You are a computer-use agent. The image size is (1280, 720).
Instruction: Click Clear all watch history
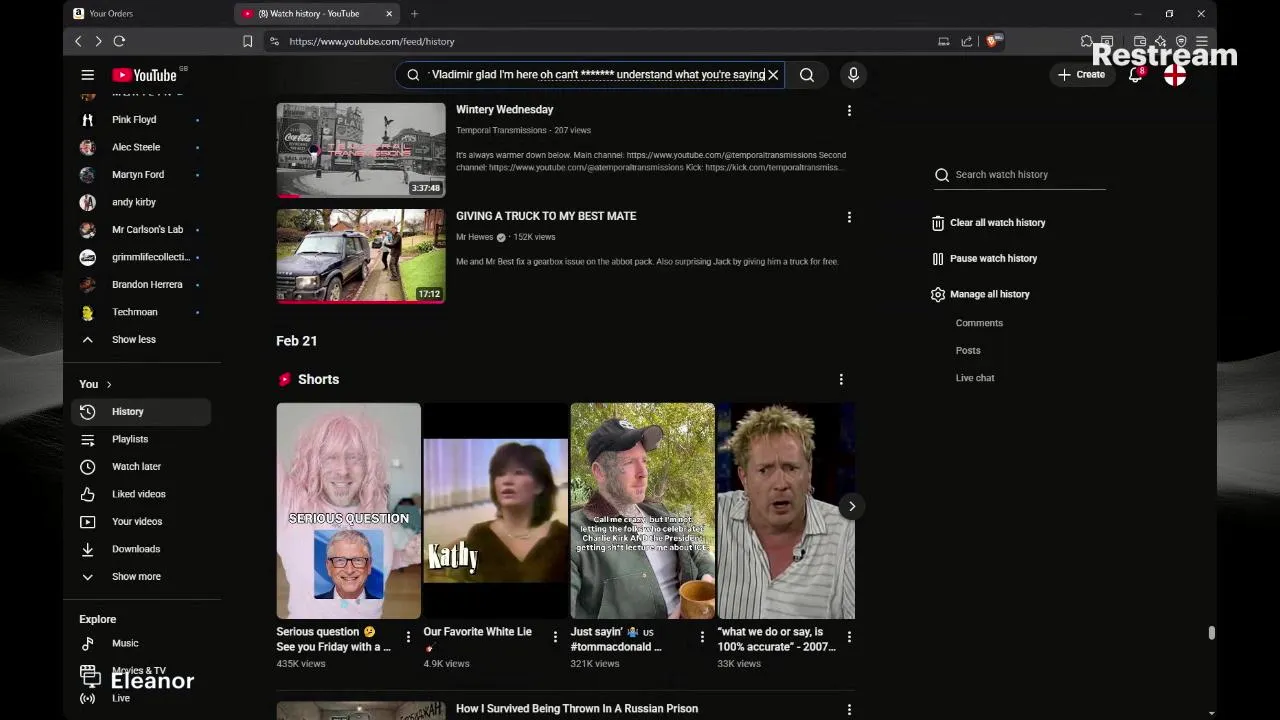pyautogui.click(x=988, y=223)
